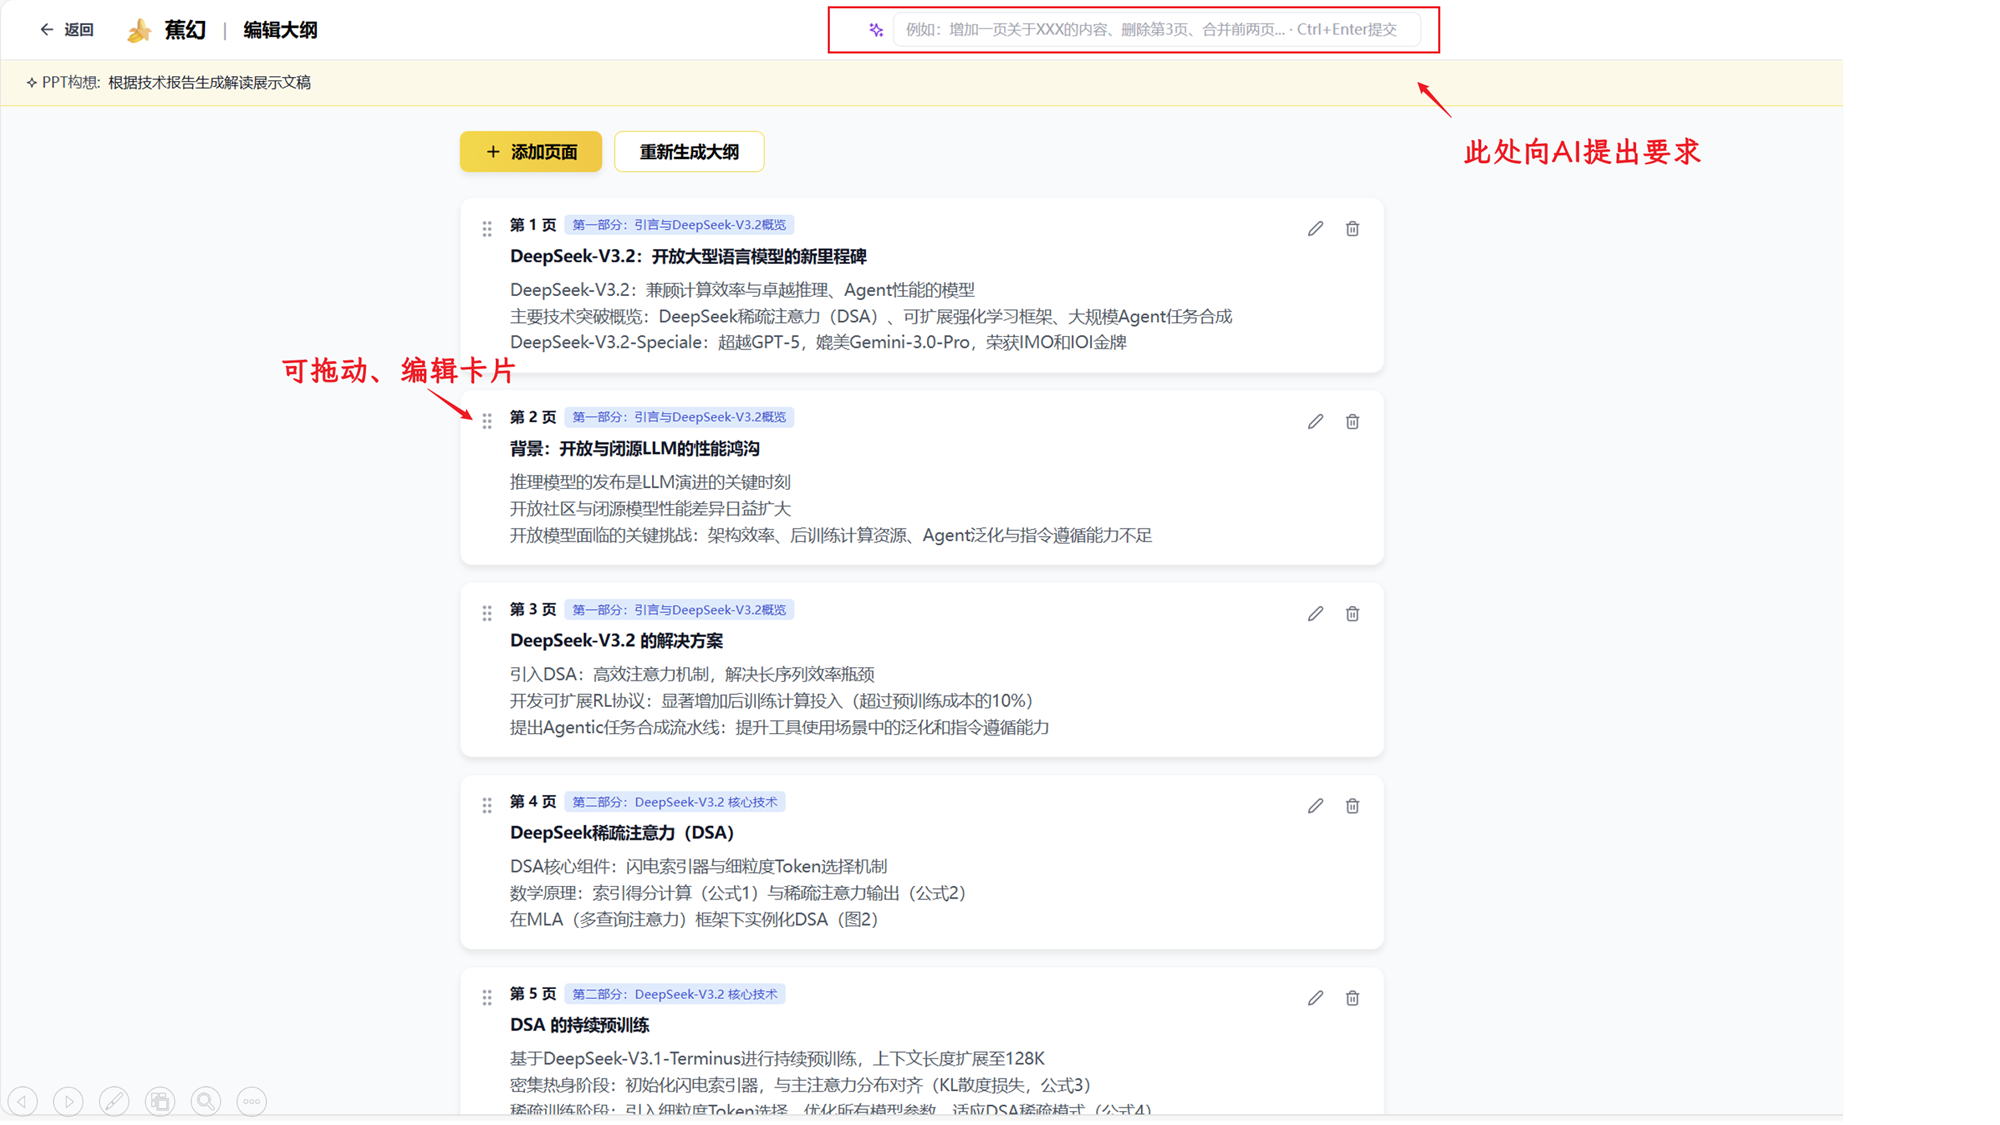This screenshot has width=2000, height=1125.
Task: Edit page 1 using its pencil icon
Action: tap(1314, 228)
